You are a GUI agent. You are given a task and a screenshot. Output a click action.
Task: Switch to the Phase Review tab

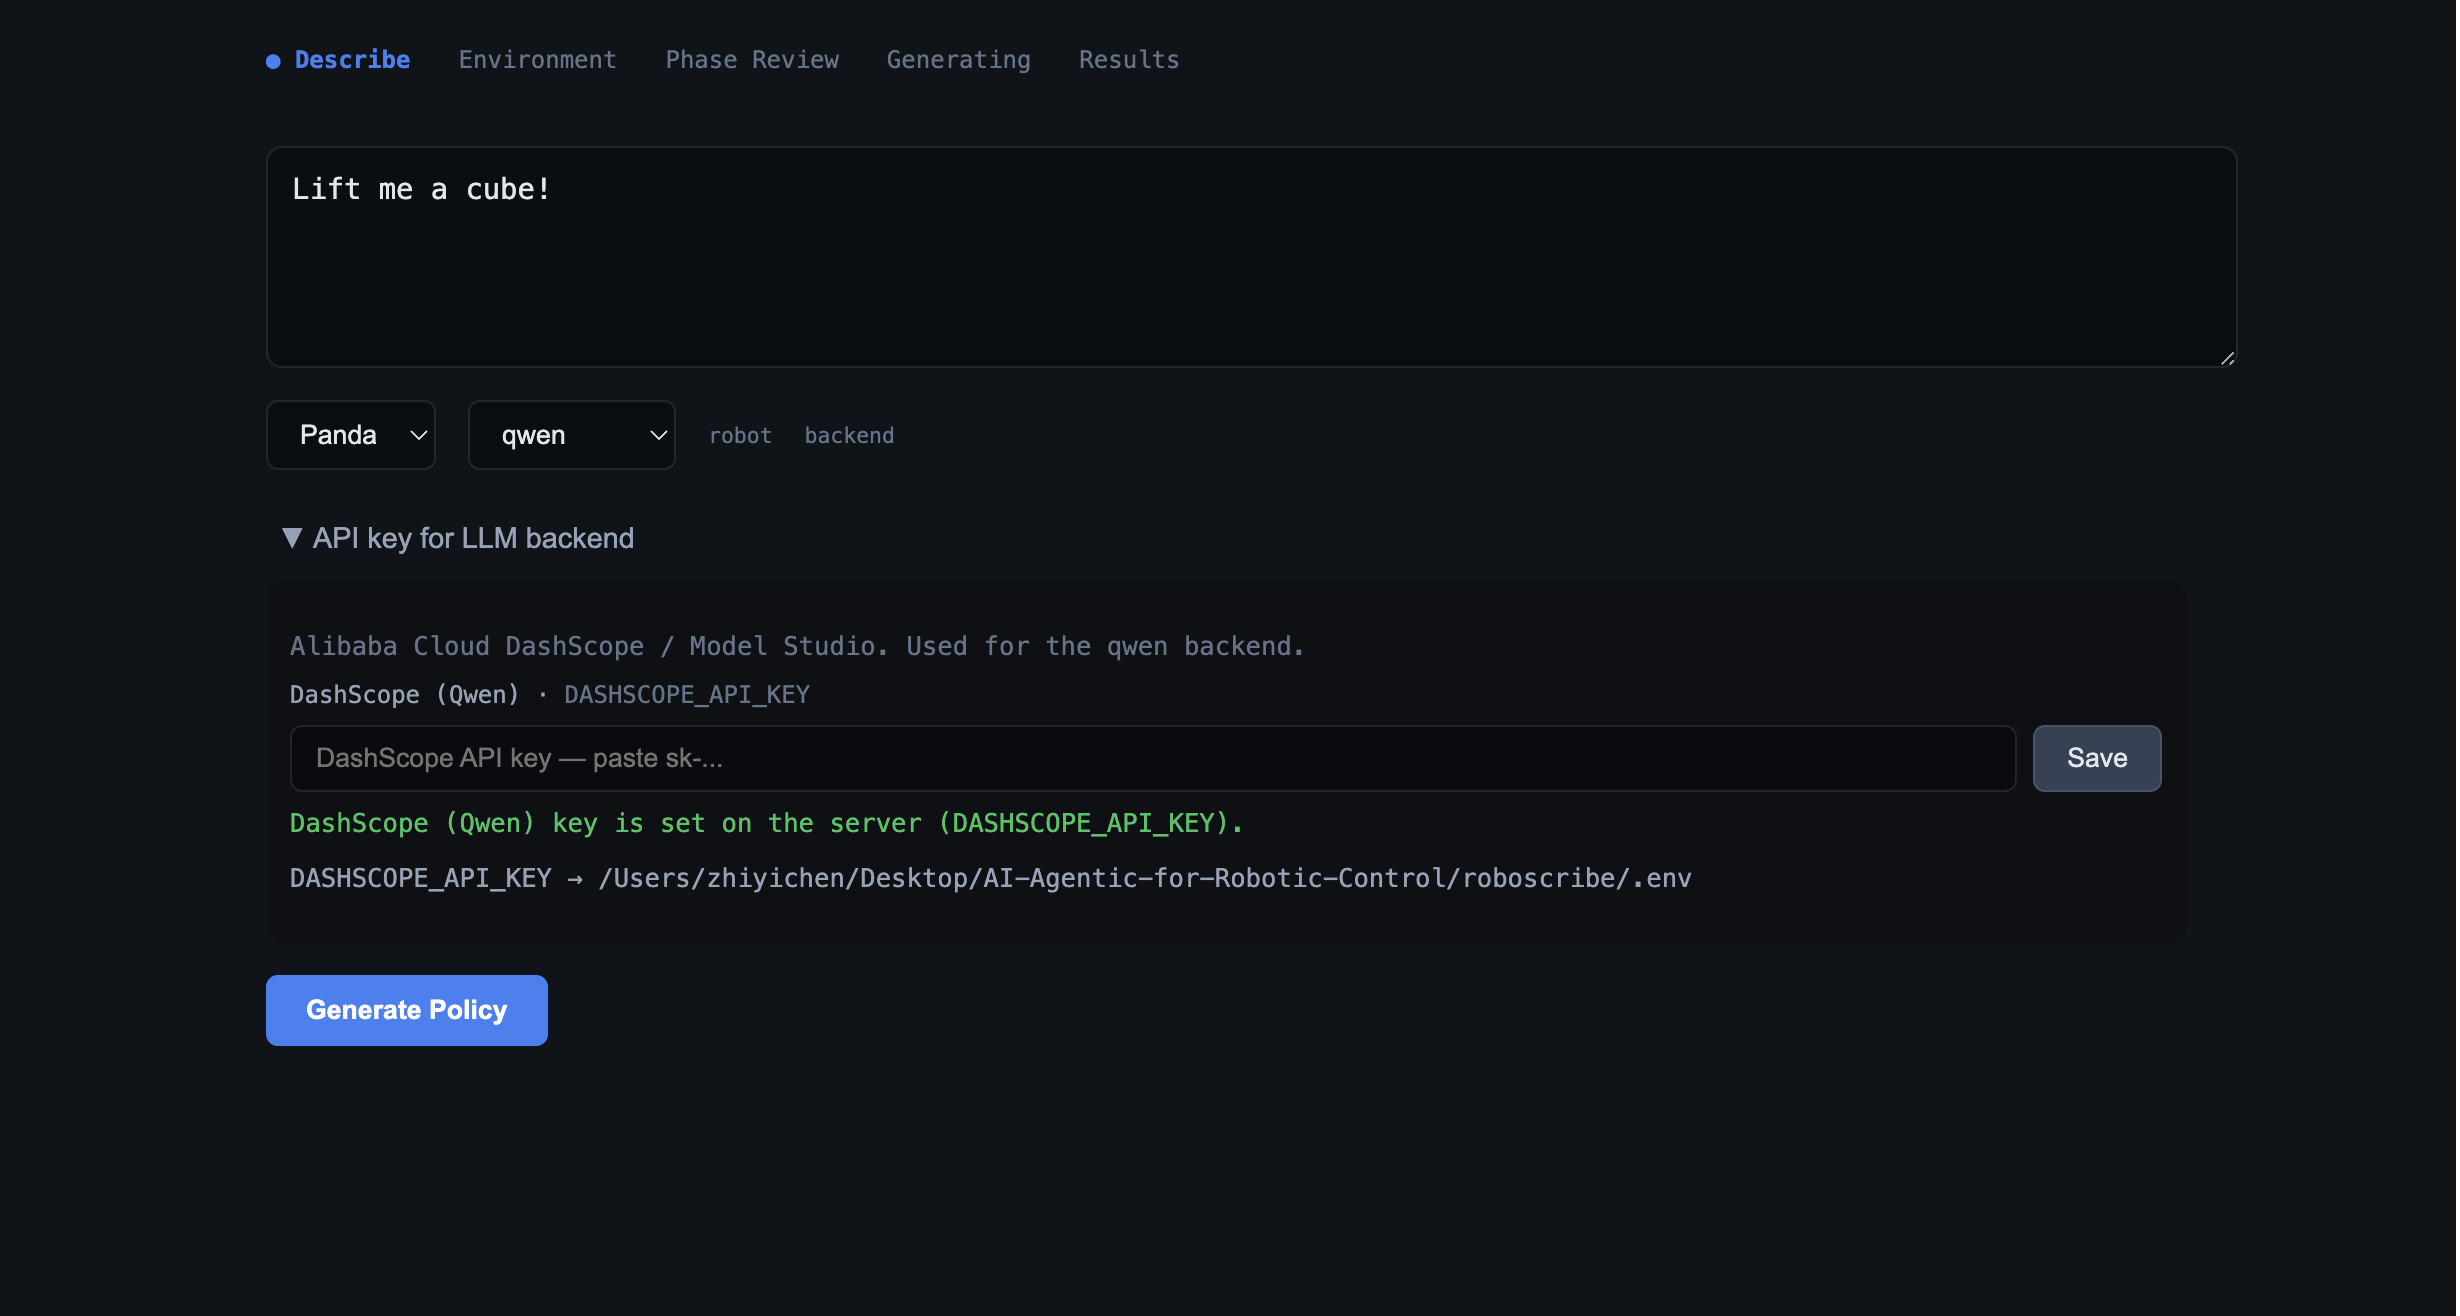[x=752, y=60]
